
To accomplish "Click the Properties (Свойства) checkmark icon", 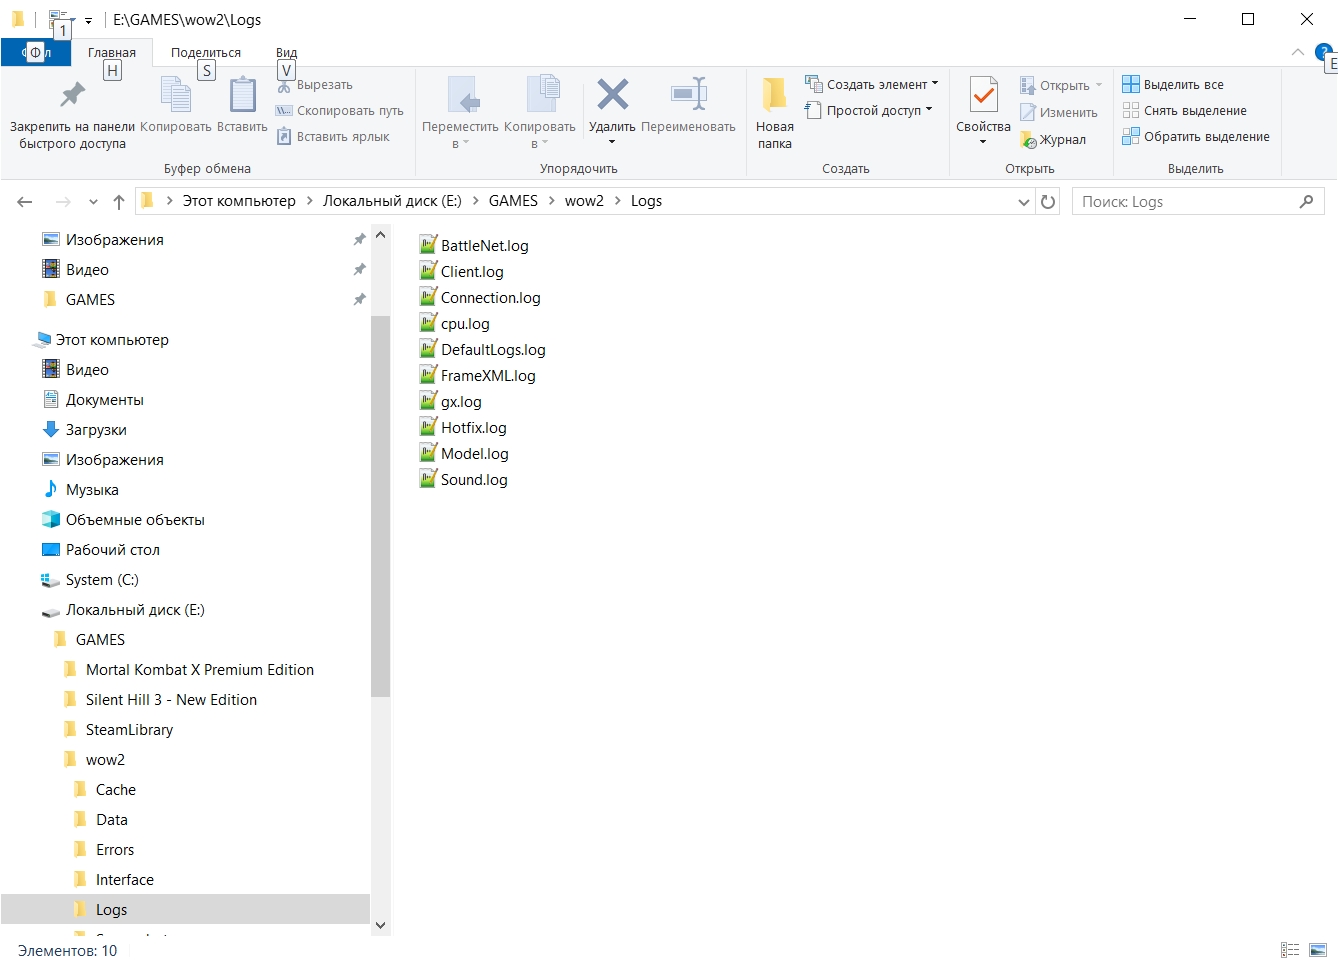I will tap(983, 96).
